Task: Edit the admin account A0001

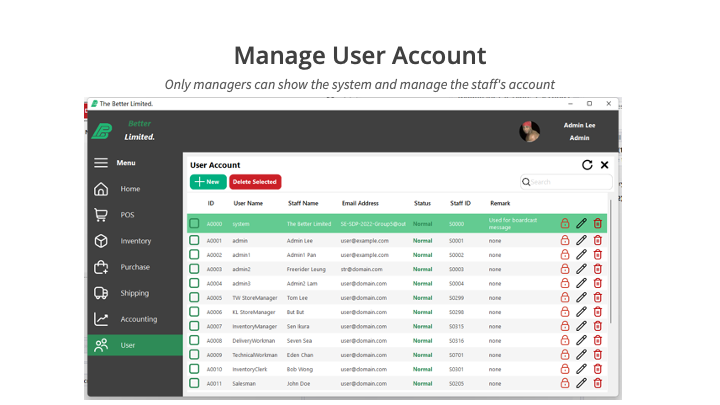Action: [x=581, y=240]
